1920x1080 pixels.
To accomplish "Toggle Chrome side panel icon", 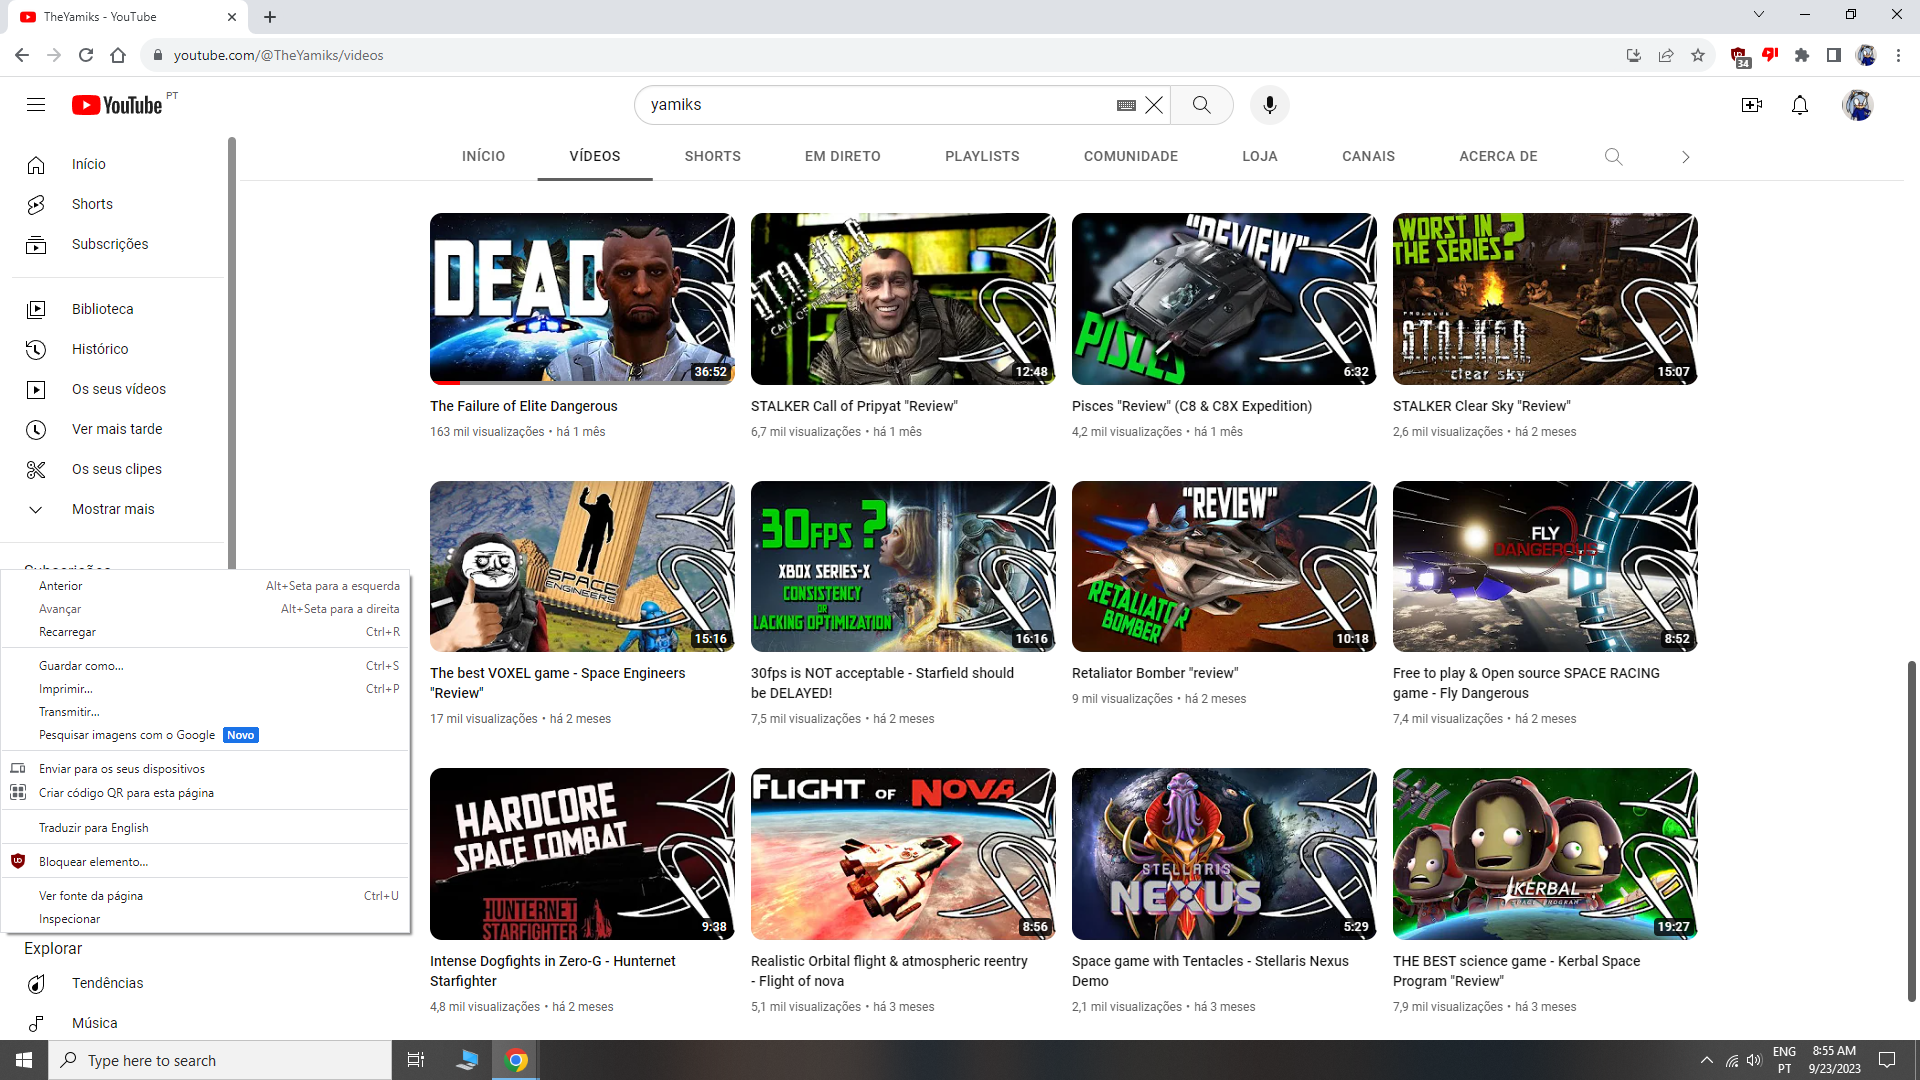I will click(x=1834, y=55).
